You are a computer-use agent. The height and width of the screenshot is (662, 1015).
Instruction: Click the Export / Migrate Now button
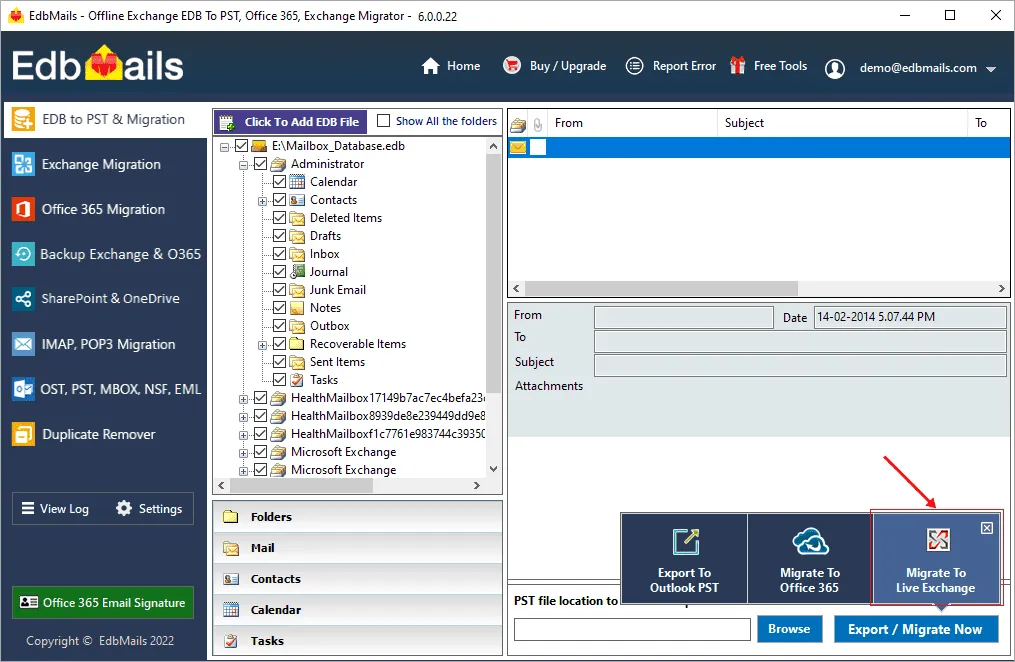916,629
